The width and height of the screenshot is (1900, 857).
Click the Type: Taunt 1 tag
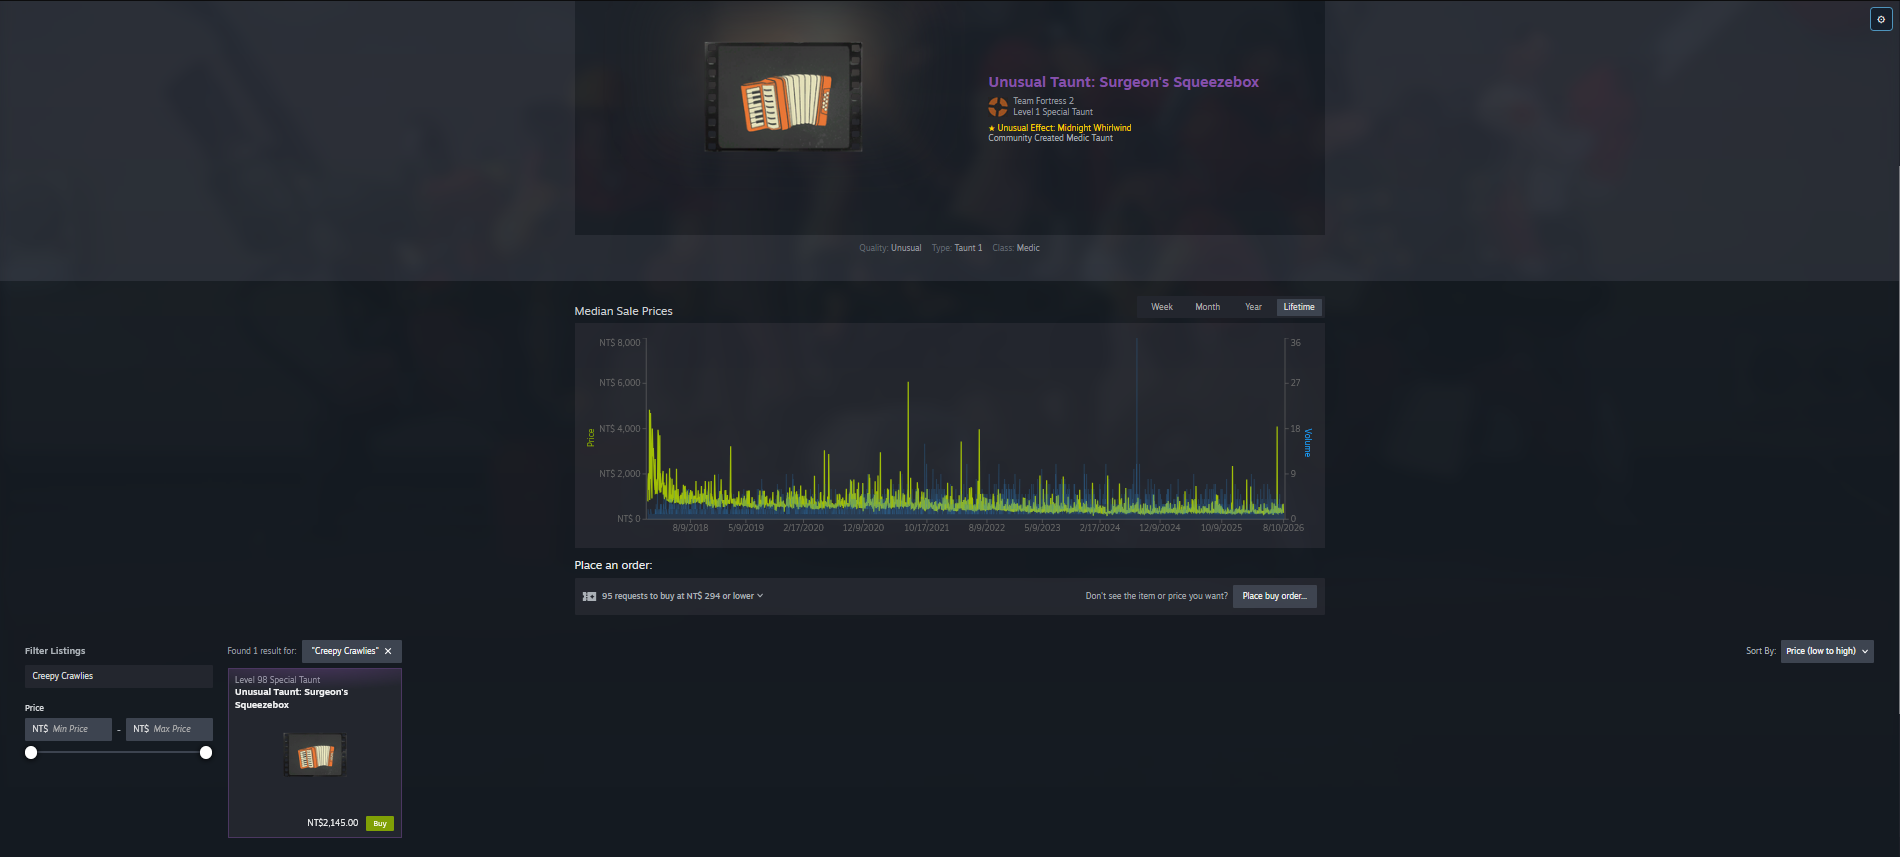[x=957, y=248]
